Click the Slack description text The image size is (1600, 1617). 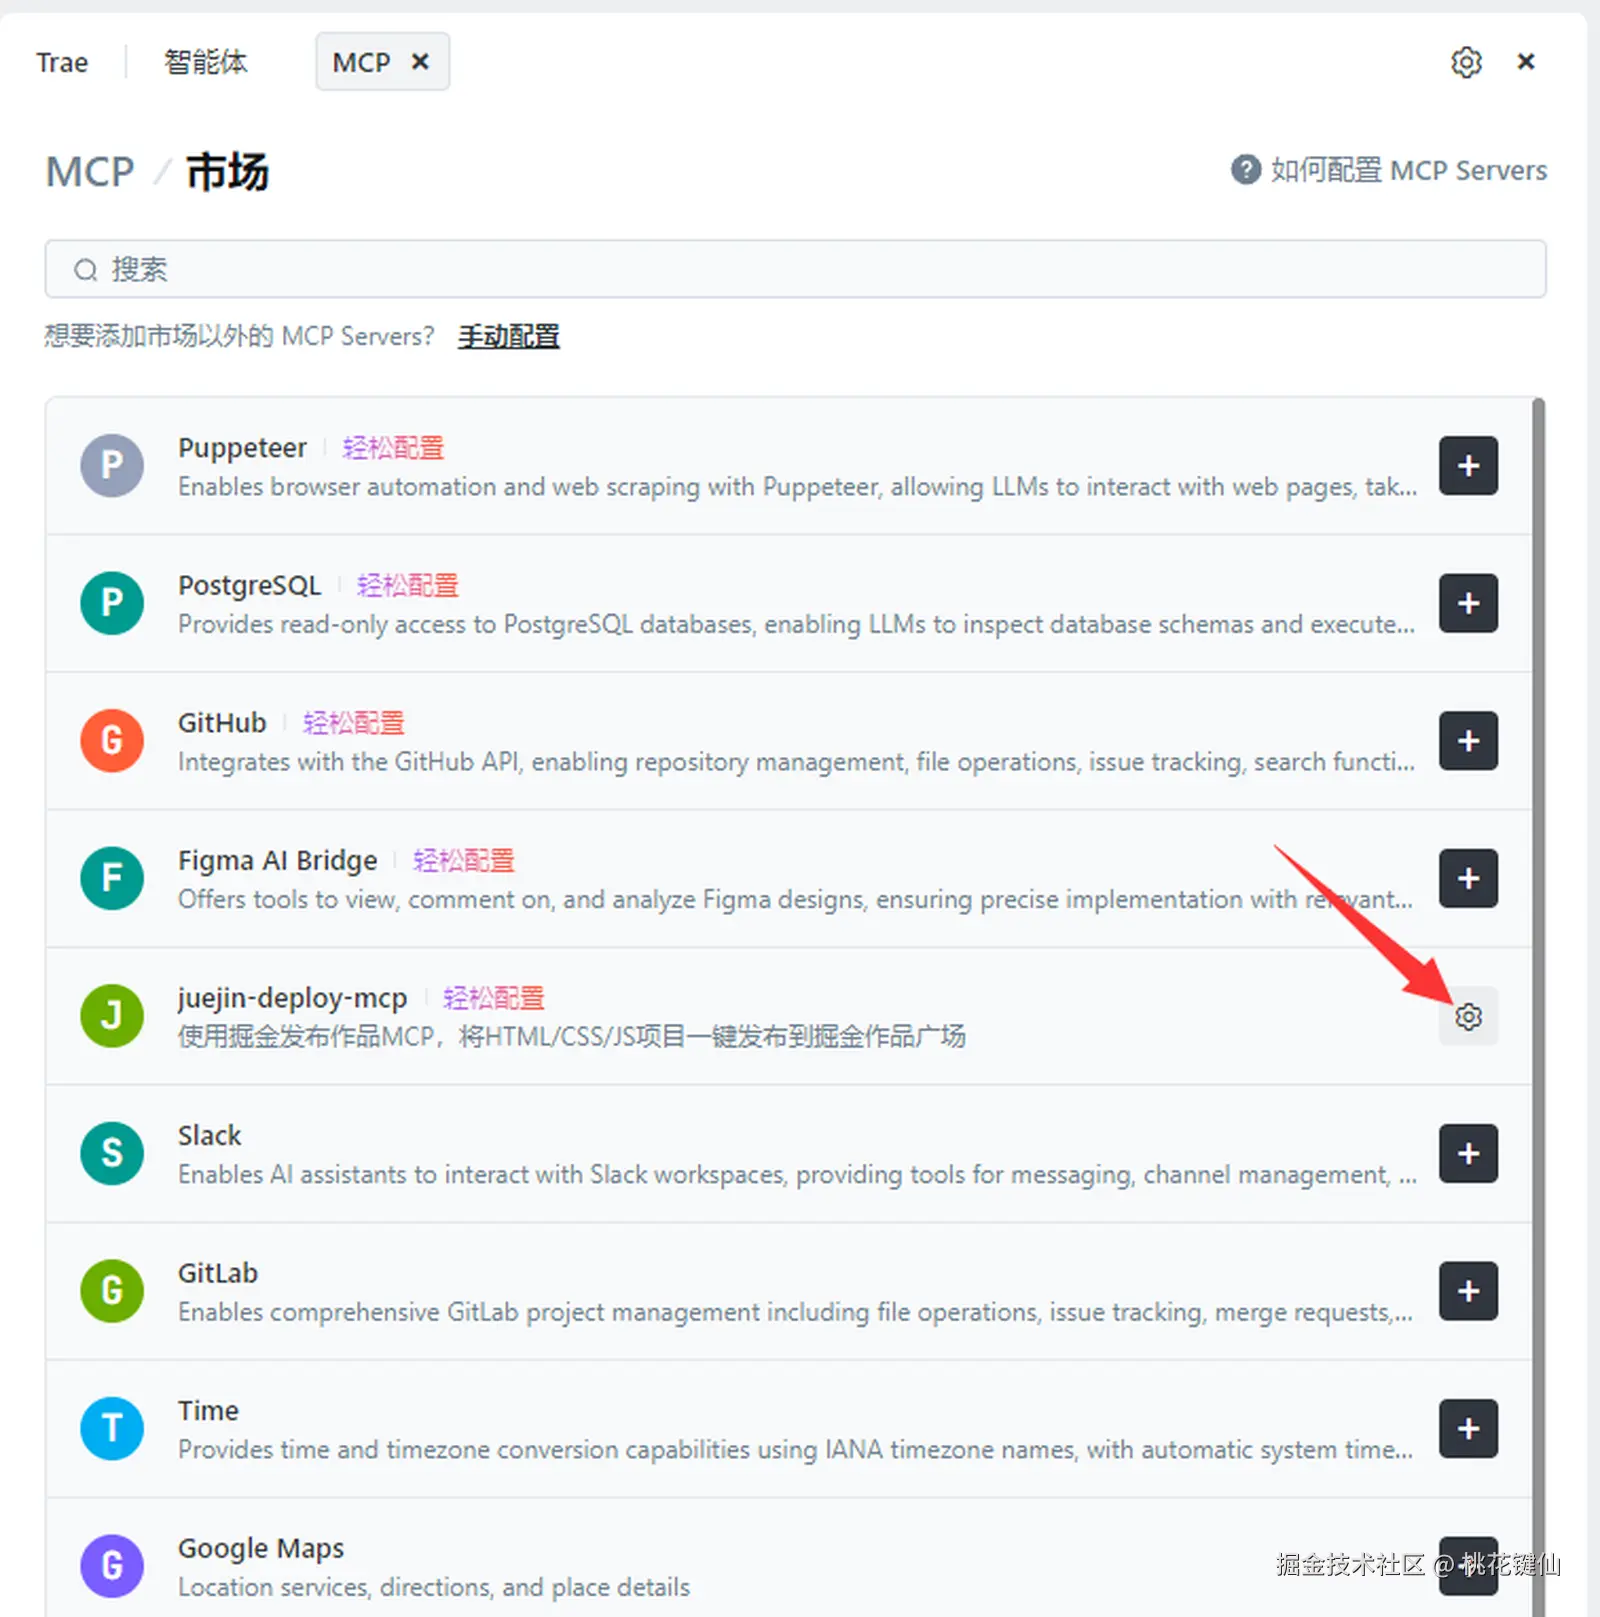coord(797,1174)
